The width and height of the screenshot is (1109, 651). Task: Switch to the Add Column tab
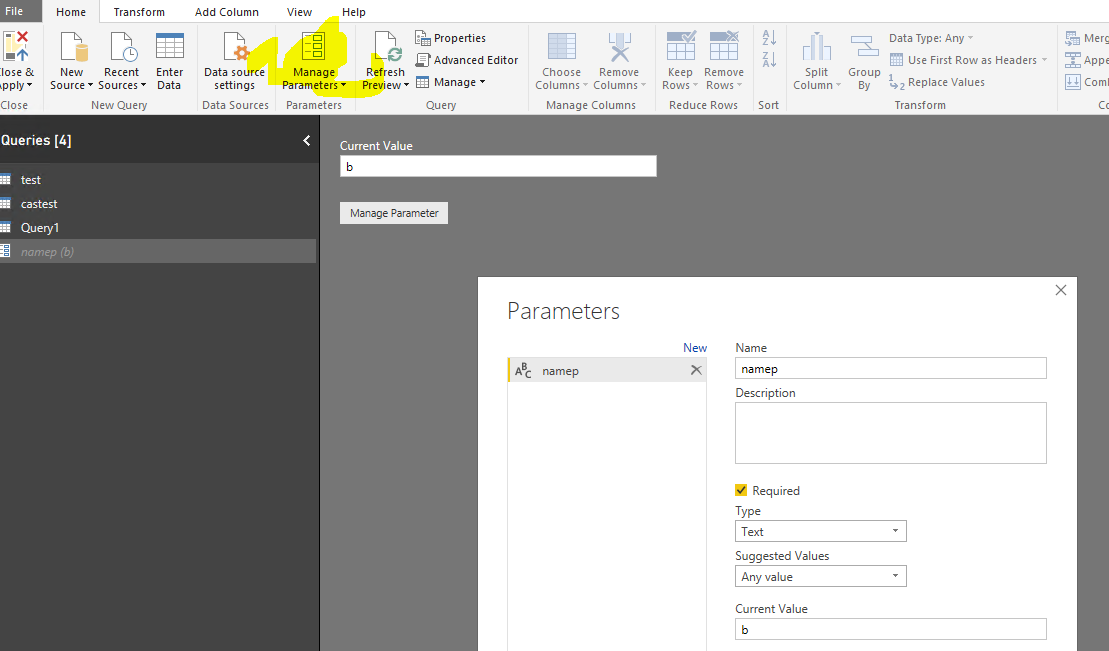pyautogui.click(x=227, y=12)
